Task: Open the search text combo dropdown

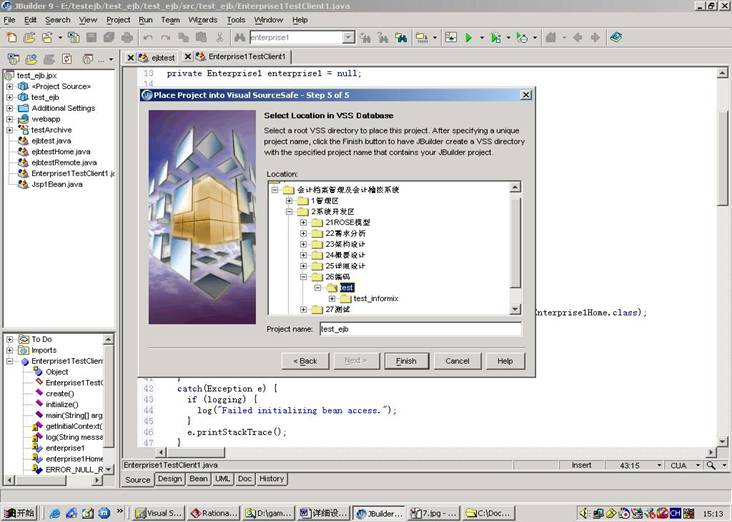Action: pos(348,37)
